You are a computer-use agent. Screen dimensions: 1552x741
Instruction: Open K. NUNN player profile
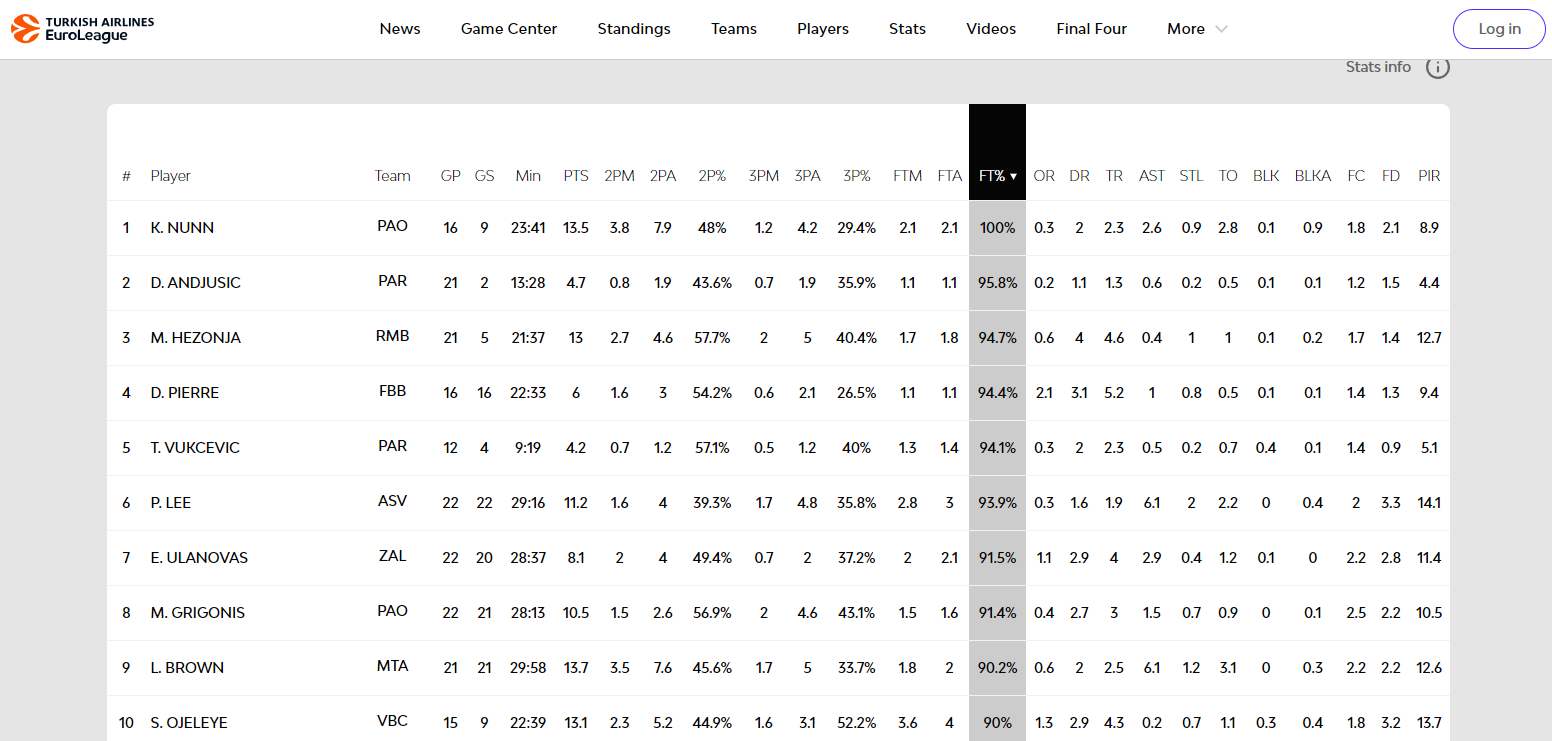pyautogui.click(x=182, y=228)
